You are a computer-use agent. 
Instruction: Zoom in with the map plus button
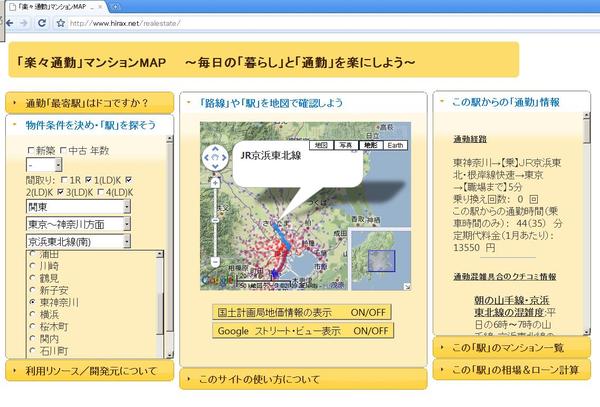(x=212, y=183)
